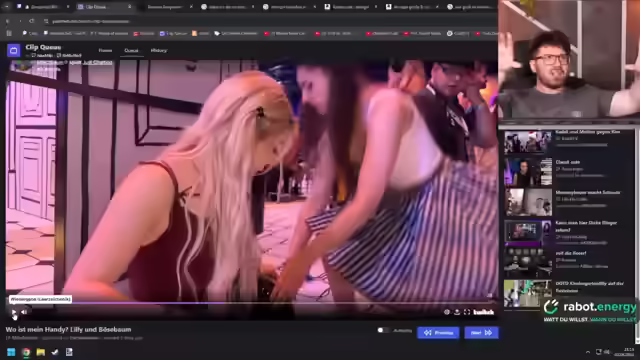Open Chrome from the taskbar

pos(26,352)
